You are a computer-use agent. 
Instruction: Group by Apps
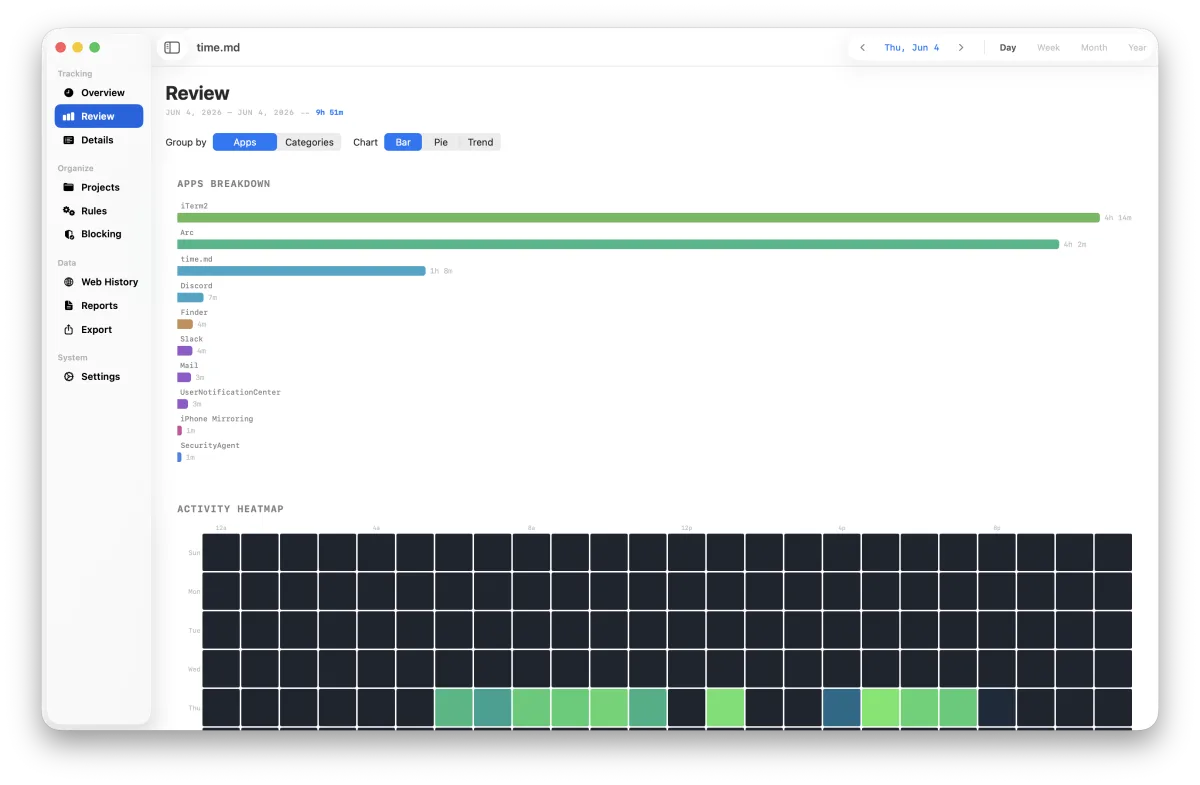click(x=245, y=142)
